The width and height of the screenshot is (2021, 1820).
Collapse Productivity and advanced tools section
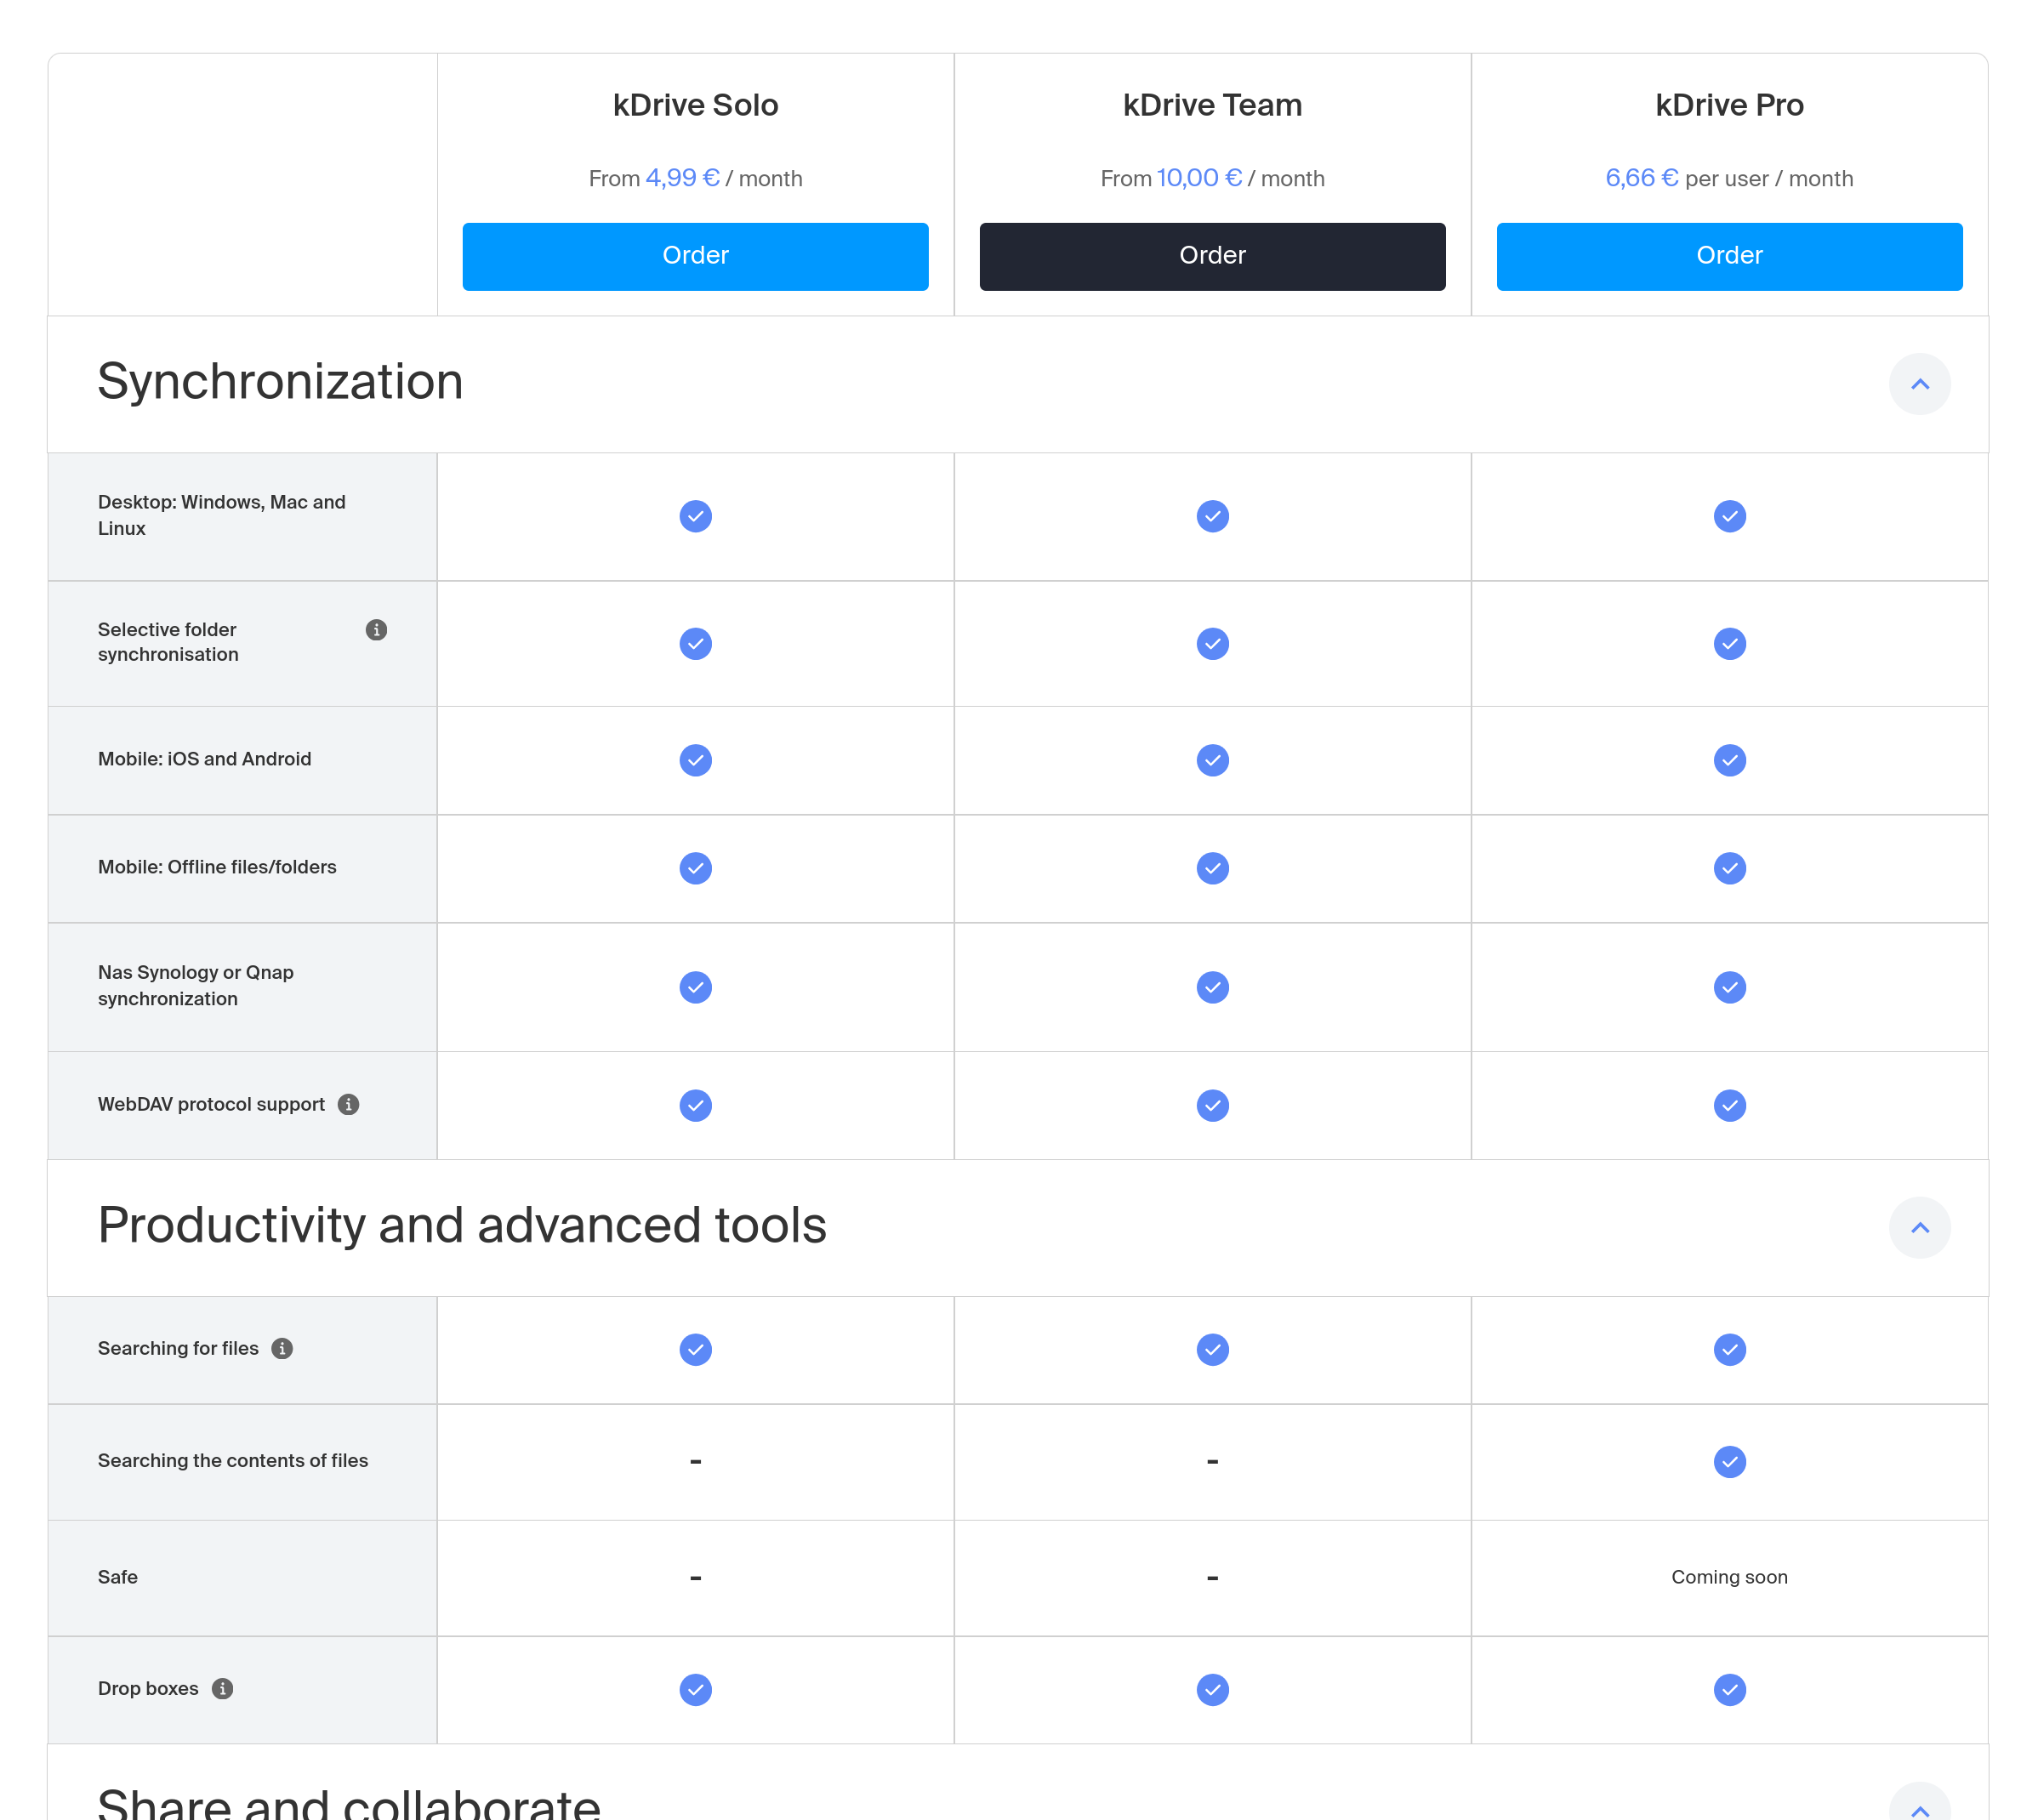[1919, 1227]
